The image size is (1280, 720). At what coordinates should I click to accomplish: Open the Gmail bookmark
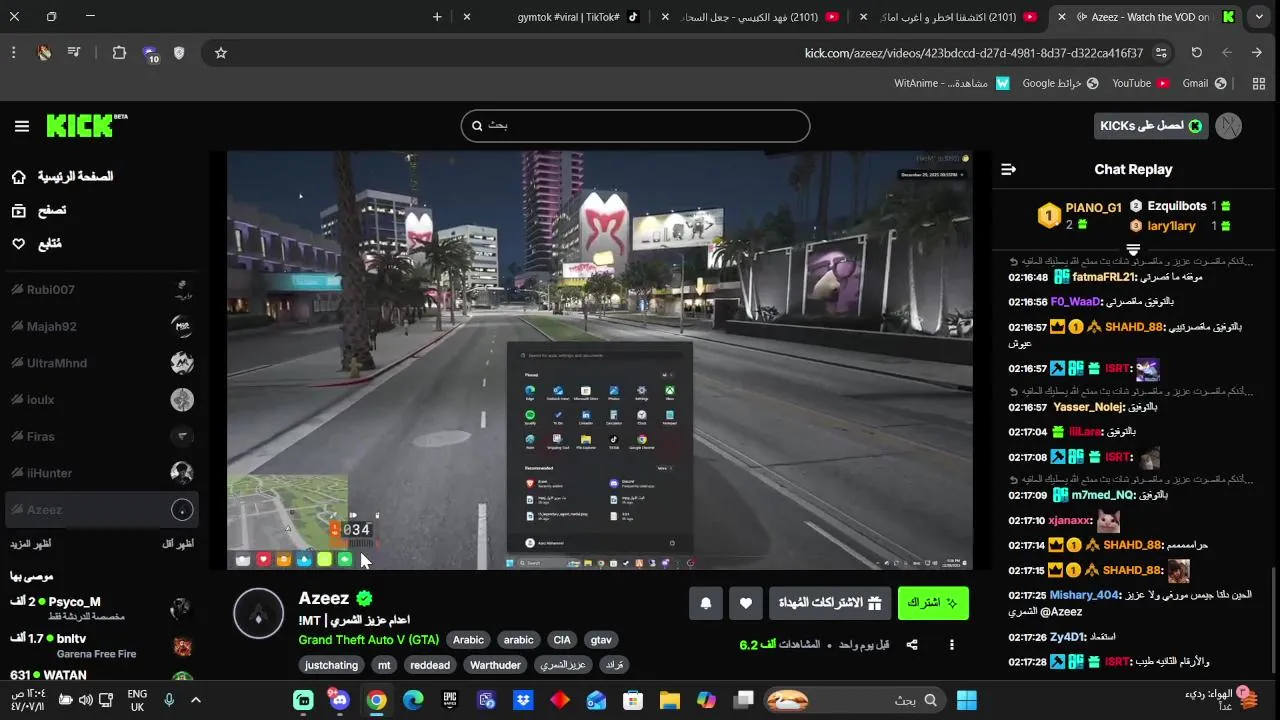pyautogui.click(x=1204, y=83)
